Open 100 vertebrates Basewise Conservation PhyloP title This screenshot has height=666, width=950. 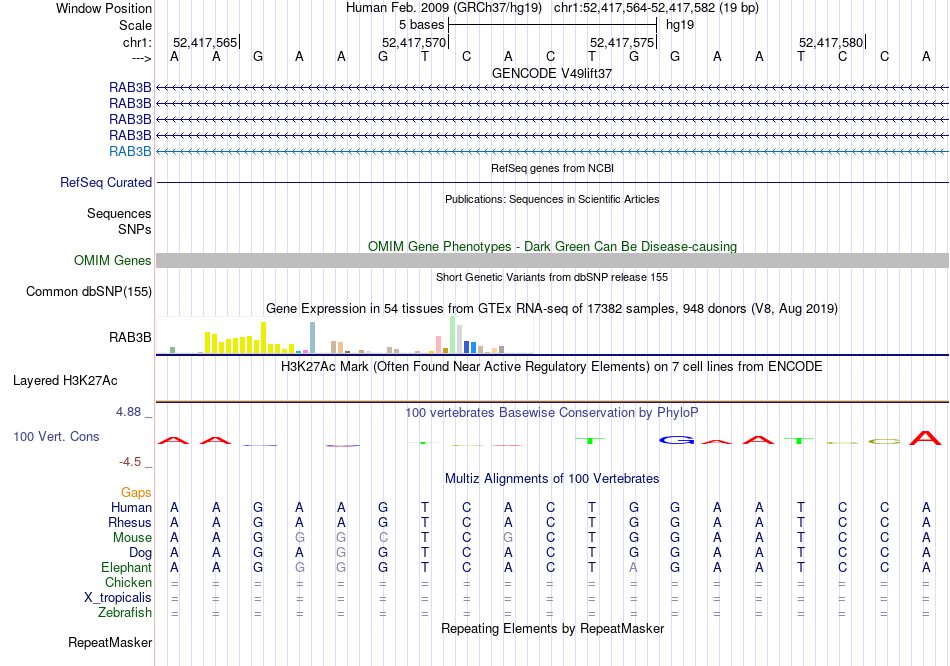click(x=552, y=413)
